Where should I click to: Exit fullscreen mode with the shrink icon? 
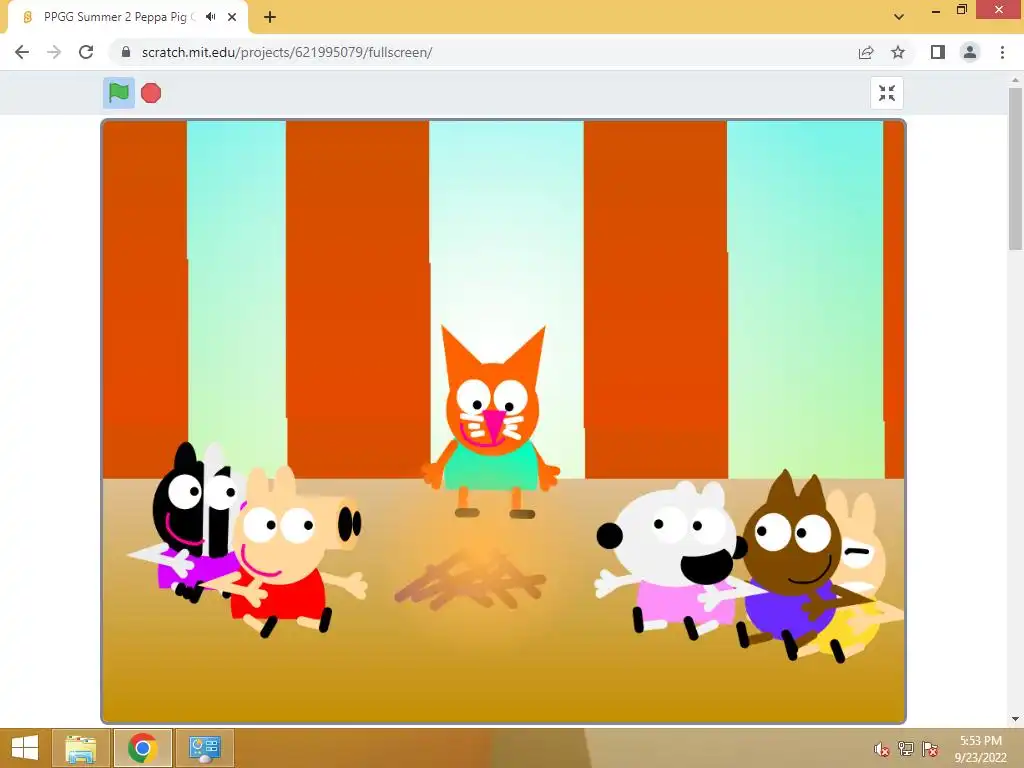pyautogui.click(x=887, y=93)
